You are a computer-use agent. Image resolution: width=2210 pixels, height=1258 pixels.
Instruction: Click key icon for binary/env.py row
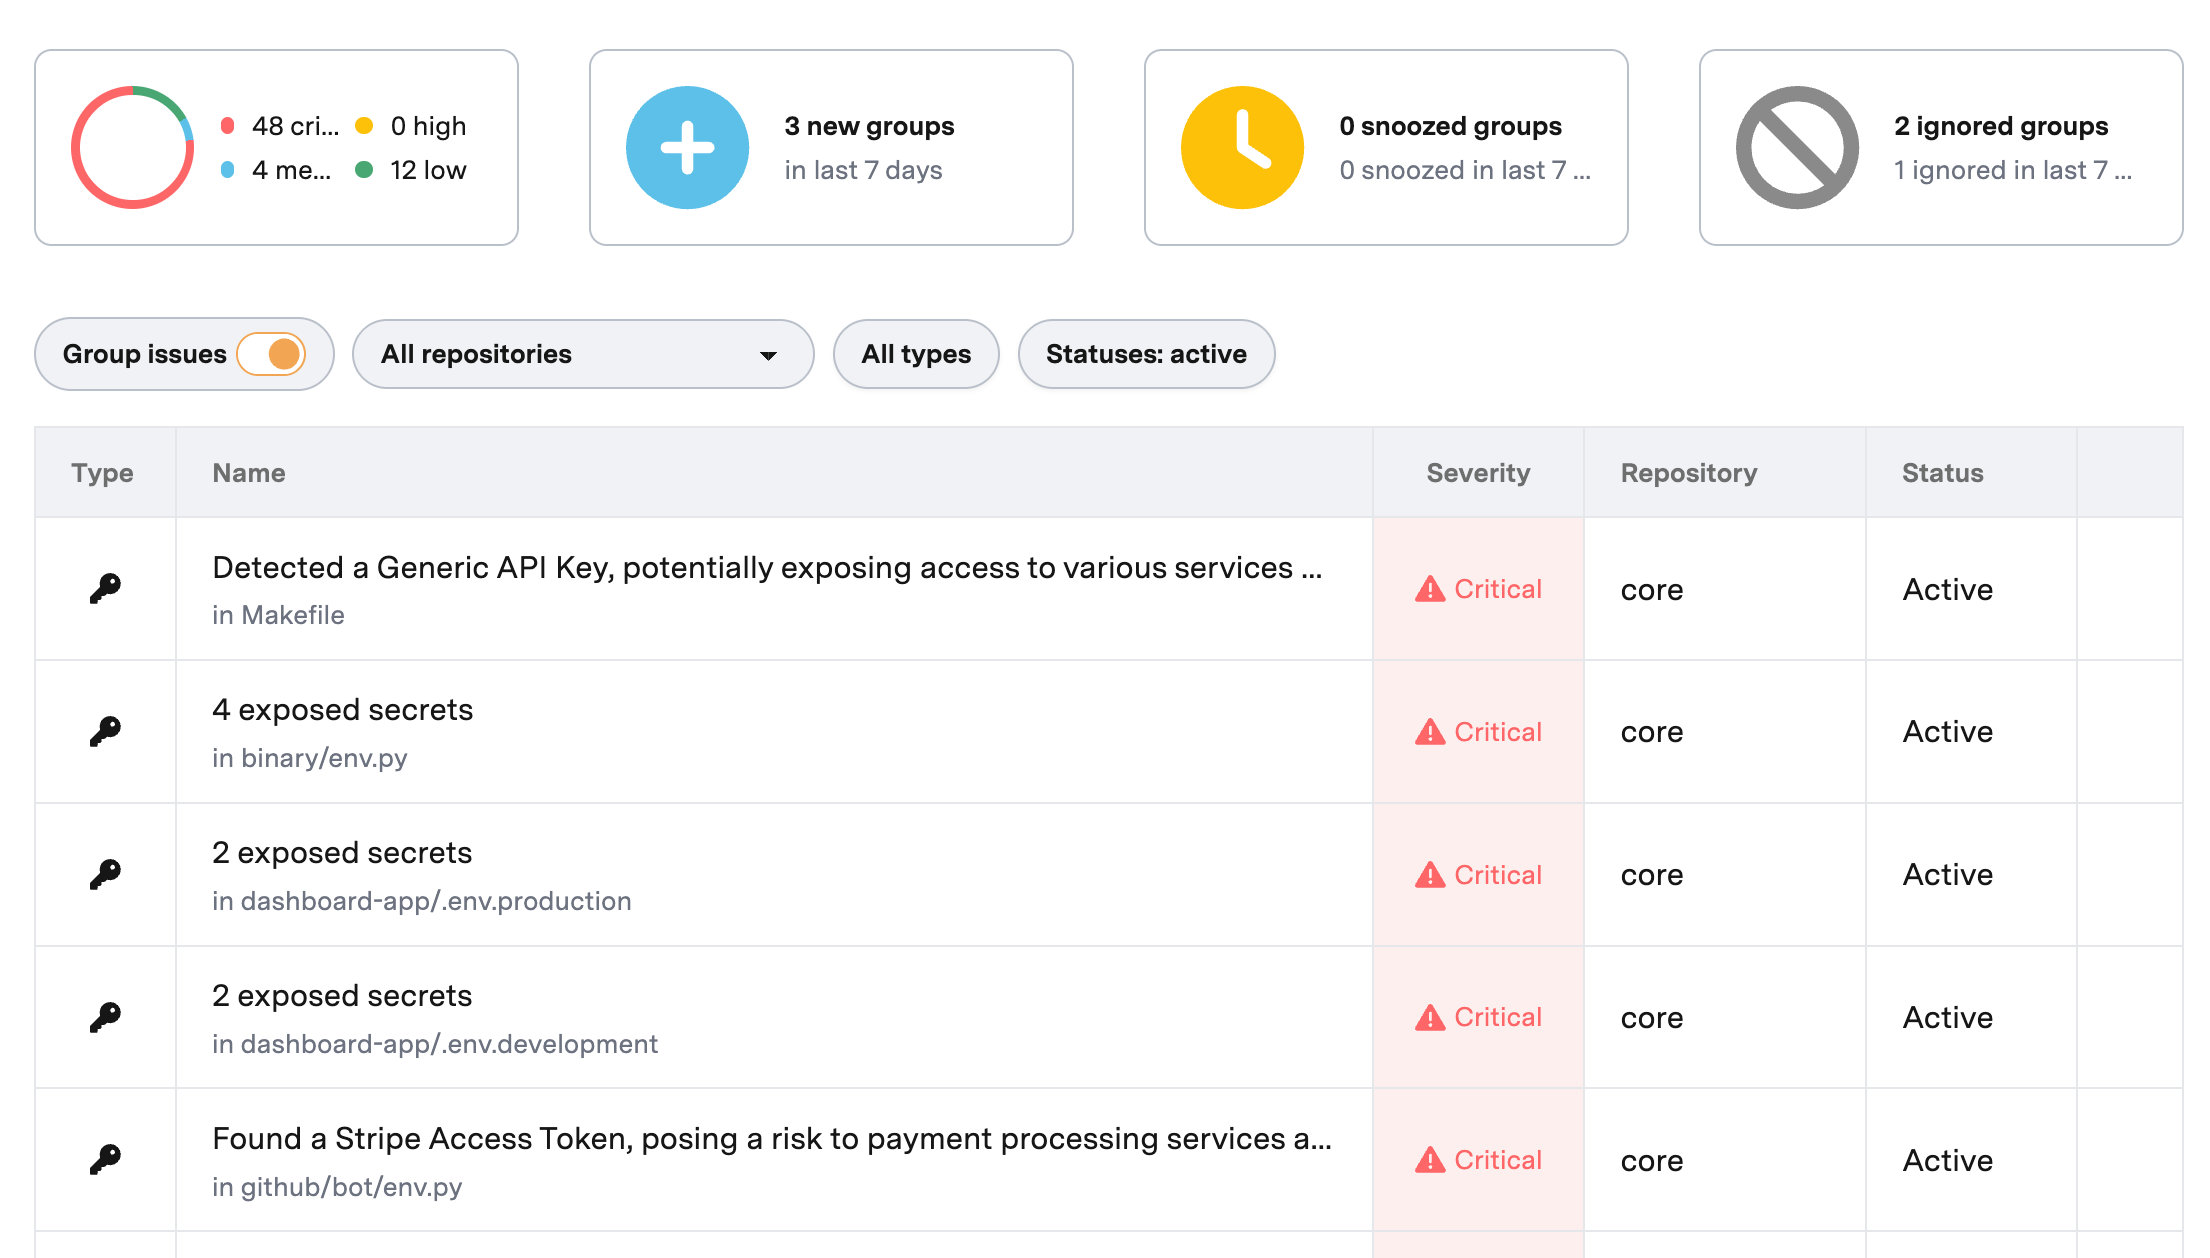tap(105, 731)
